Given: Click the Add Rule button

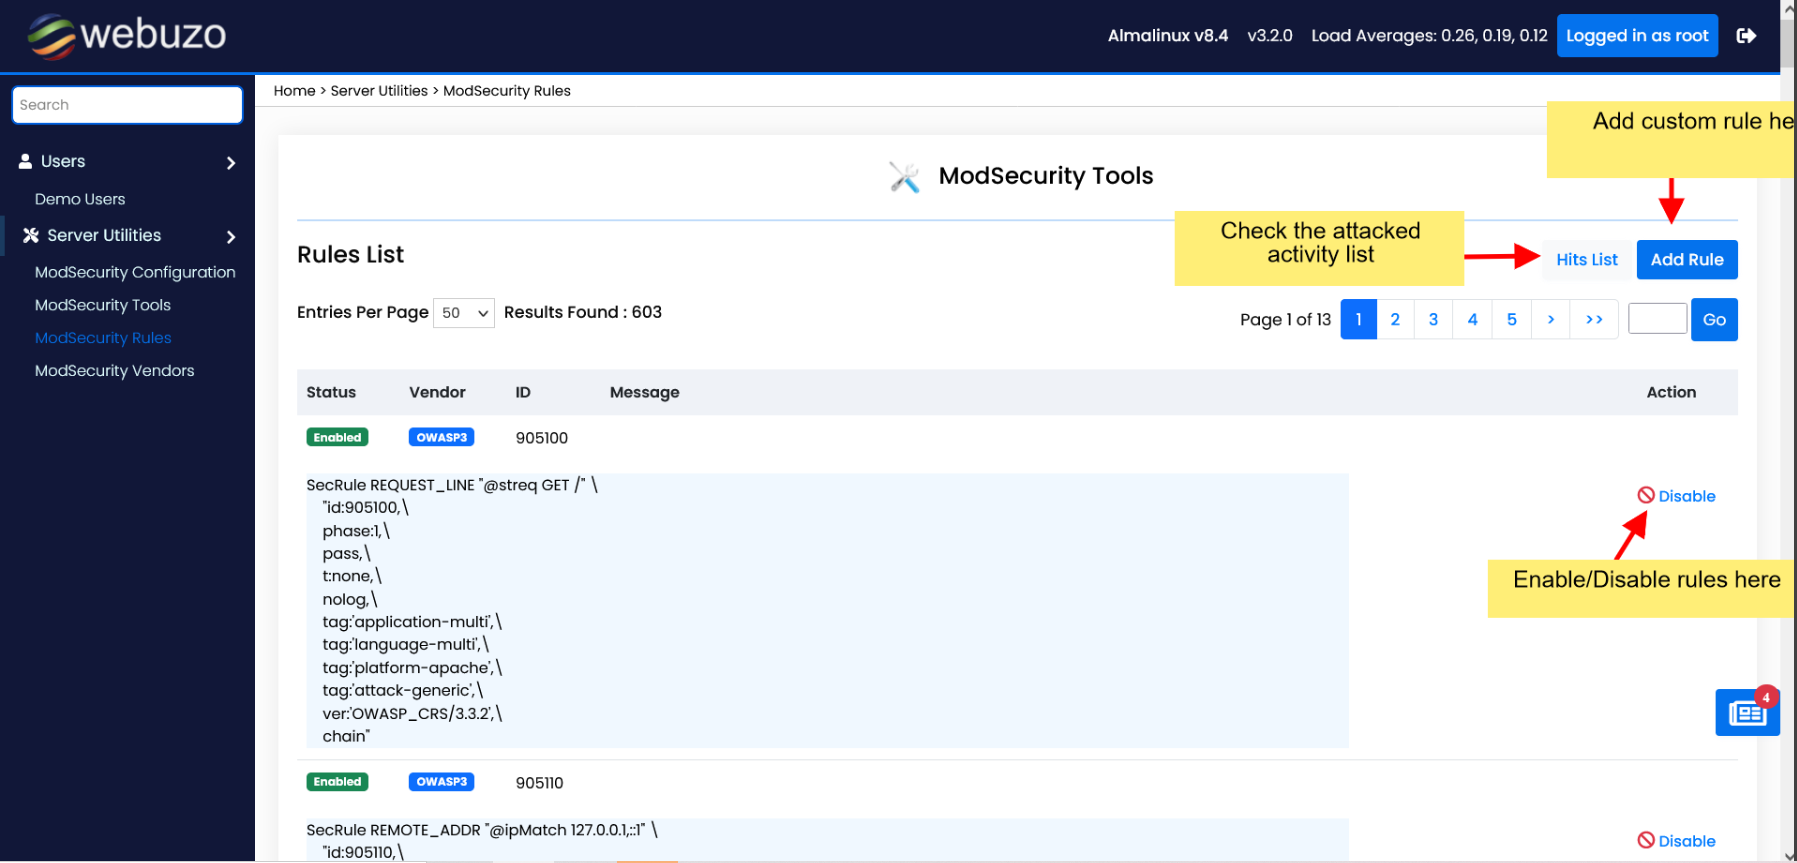Looking at the screenshot, I should pos(1686,260).
